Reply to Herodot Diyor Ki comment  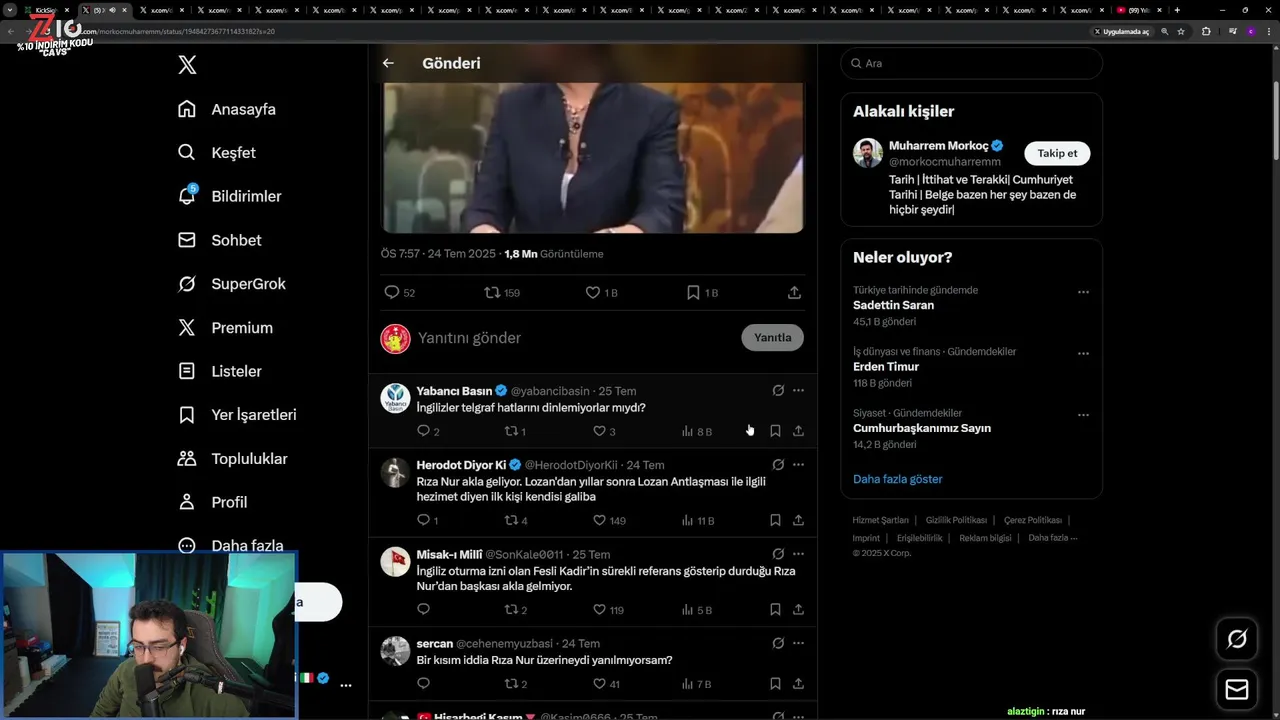tap(427, 520)
